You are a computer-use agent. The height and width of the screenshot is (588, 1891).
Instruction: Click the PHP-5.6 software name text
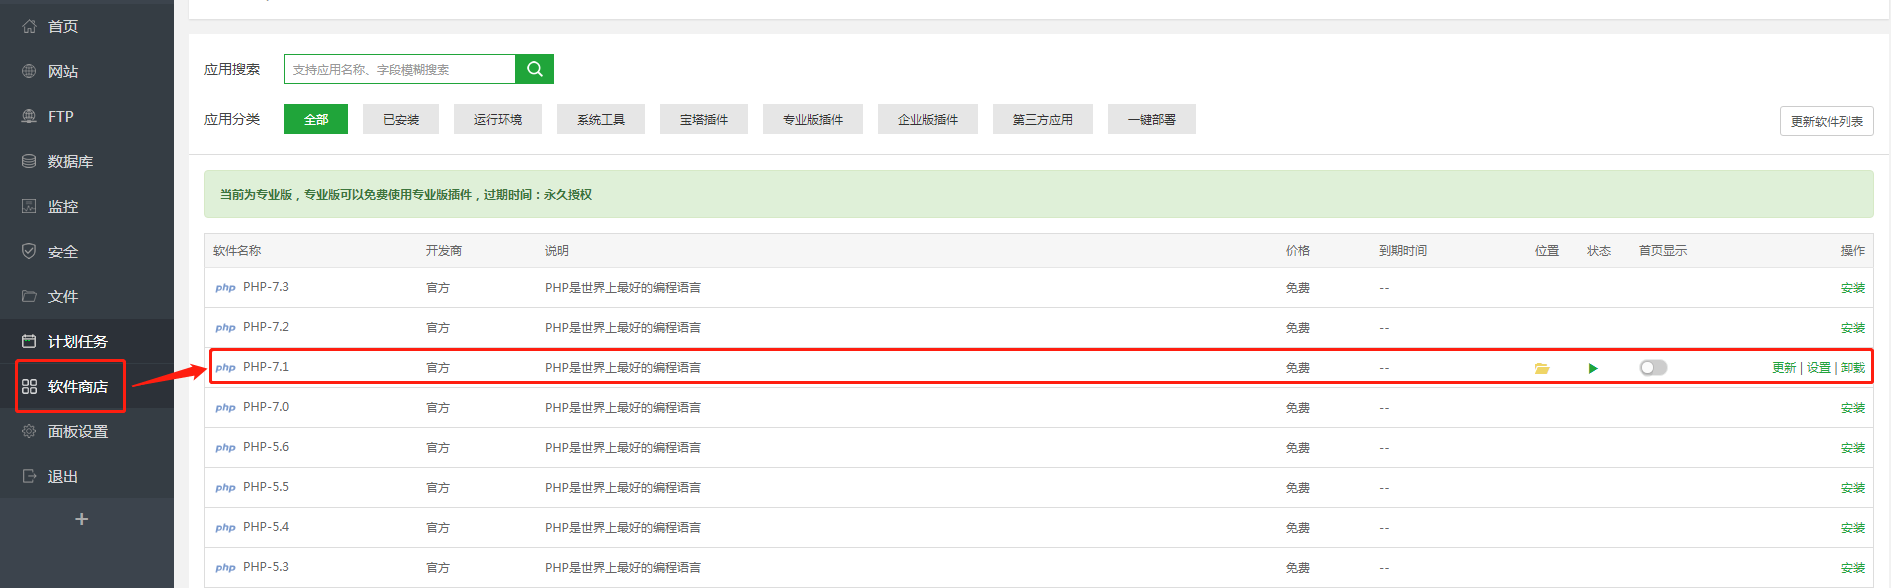pos(266,447)
